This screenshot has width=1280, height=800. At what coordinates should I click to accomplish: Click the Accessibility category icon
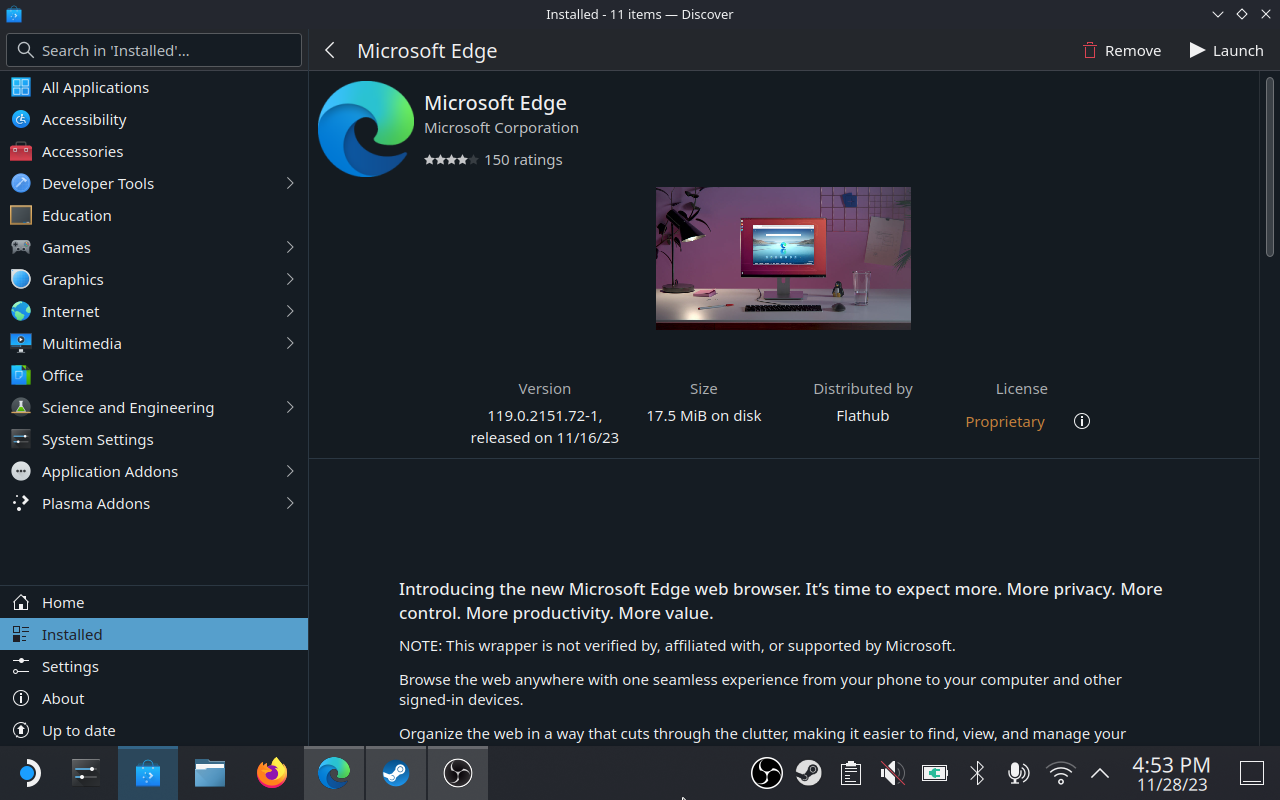click(x=21, y=119)
